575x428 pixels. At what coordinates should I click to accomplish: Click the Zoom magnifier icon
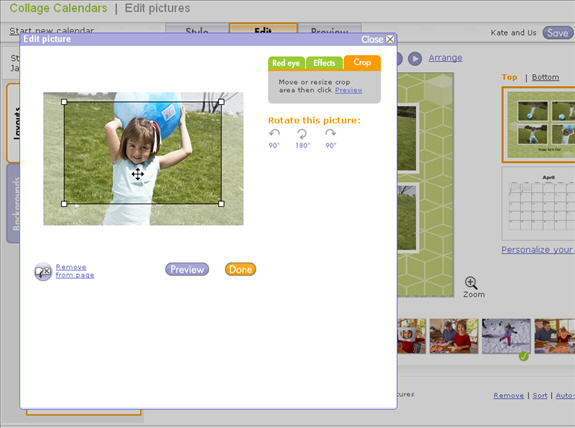coord(471,283)
